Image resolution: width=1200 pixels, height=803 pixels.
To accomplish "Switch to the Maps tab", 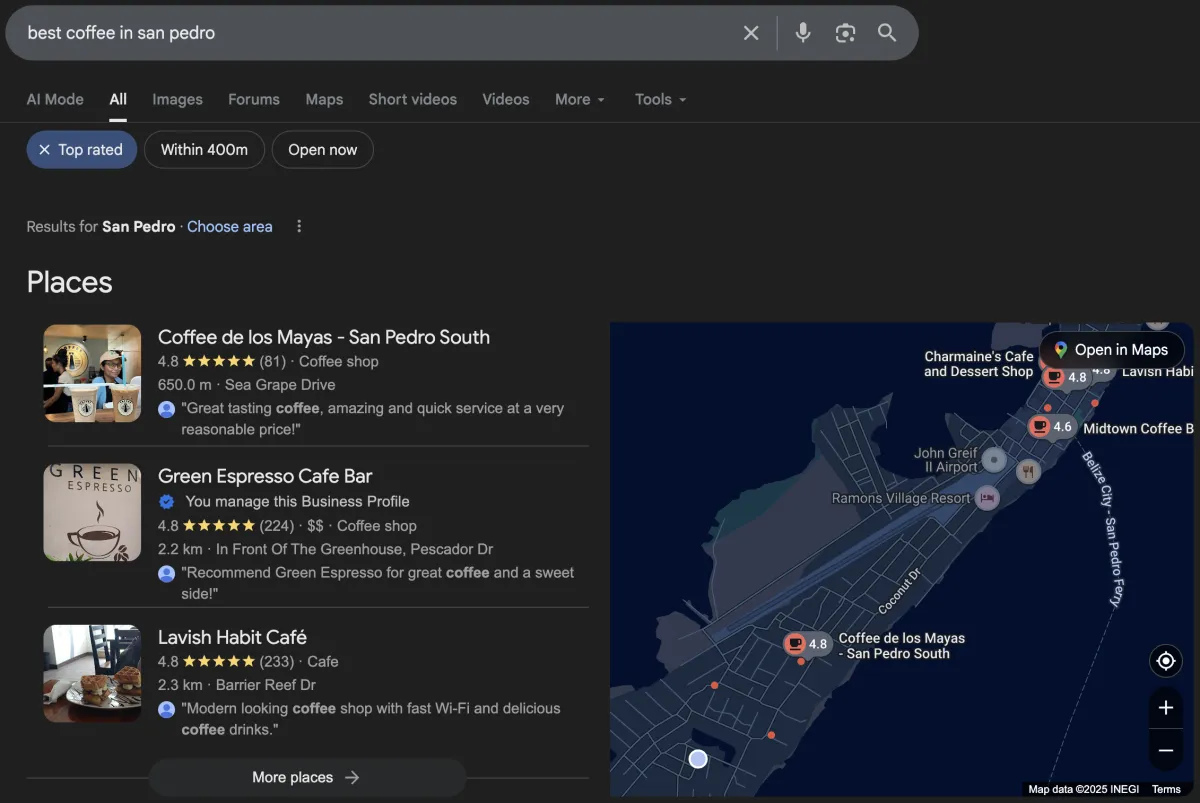I will click(324, 99).
